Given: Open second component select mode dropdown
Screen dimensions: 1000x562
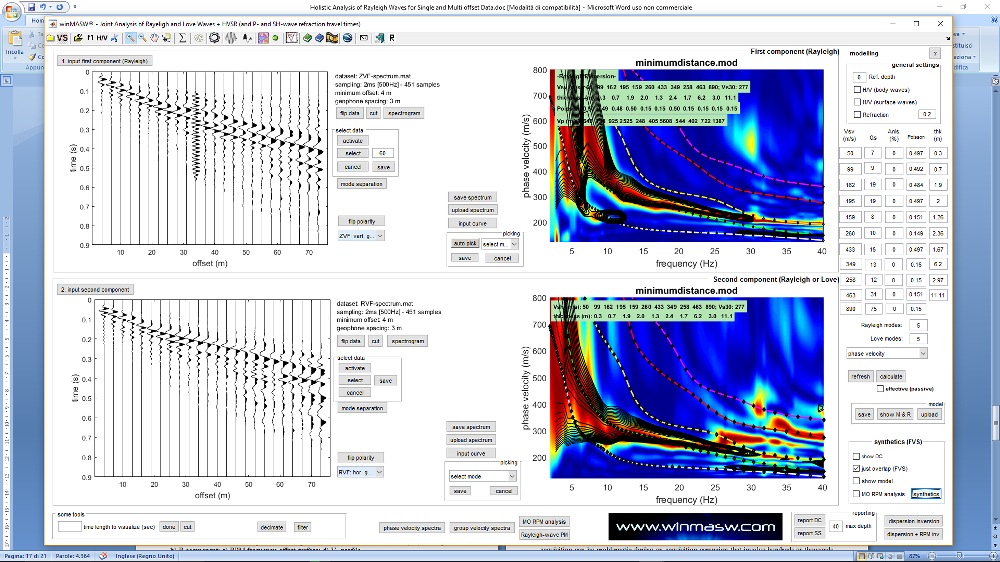Looking at the screenshot, I should click(483, 476).
